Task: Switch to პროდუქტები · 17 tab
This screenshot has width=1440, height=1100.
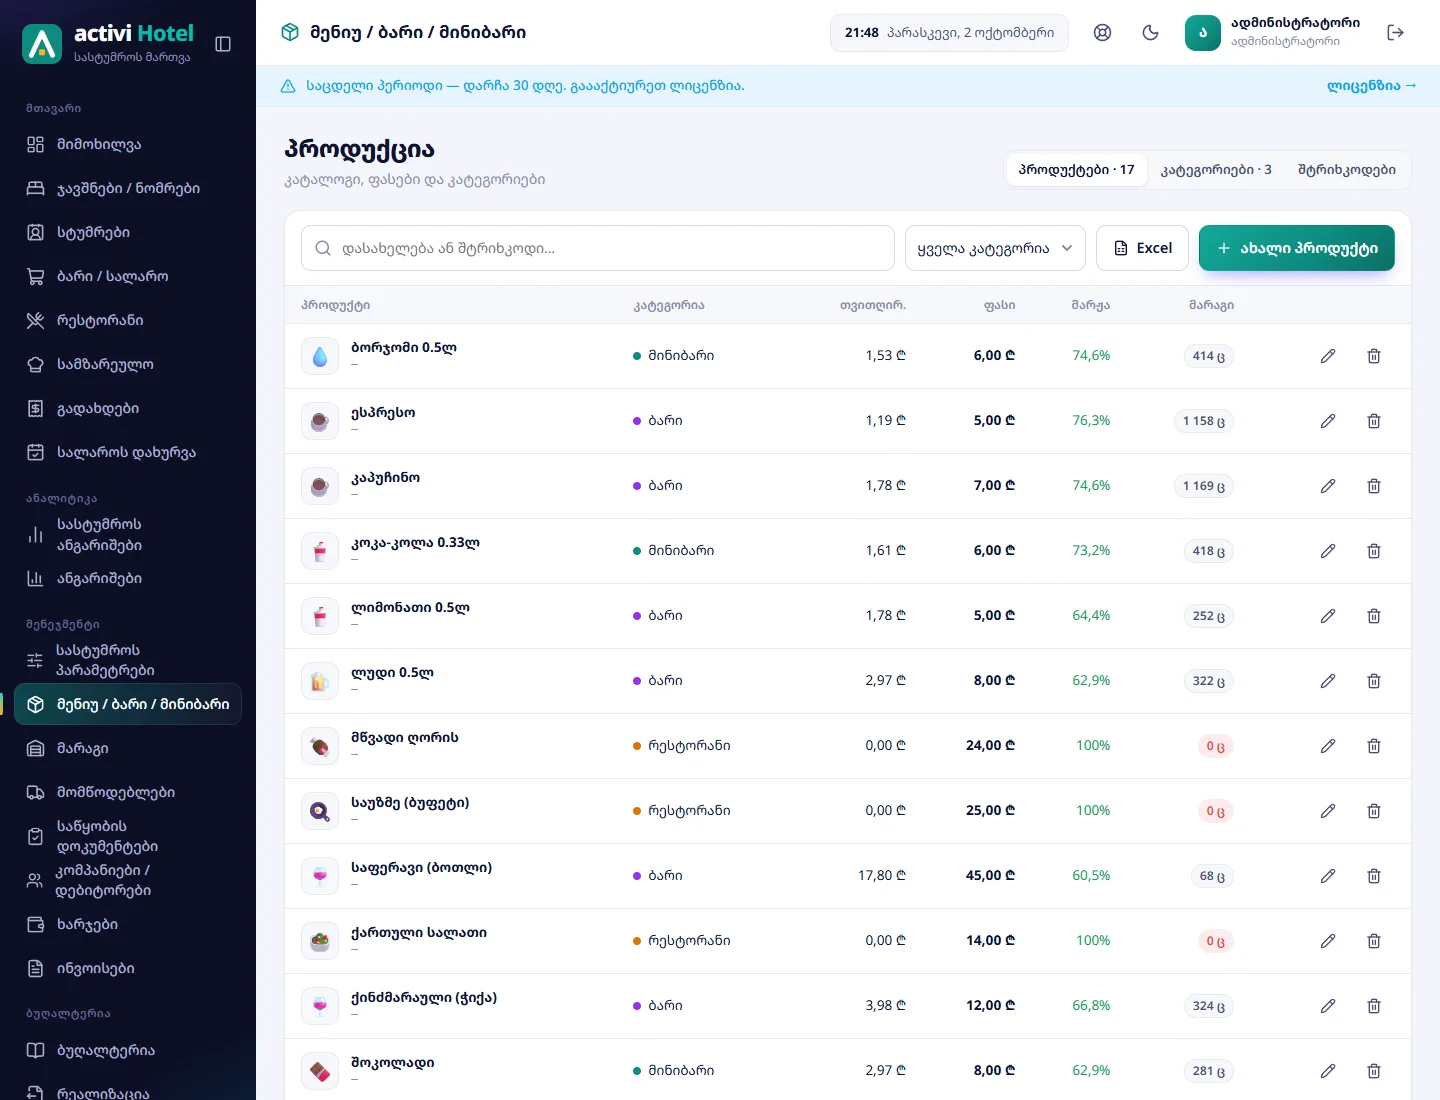Action: point(1076,170)
